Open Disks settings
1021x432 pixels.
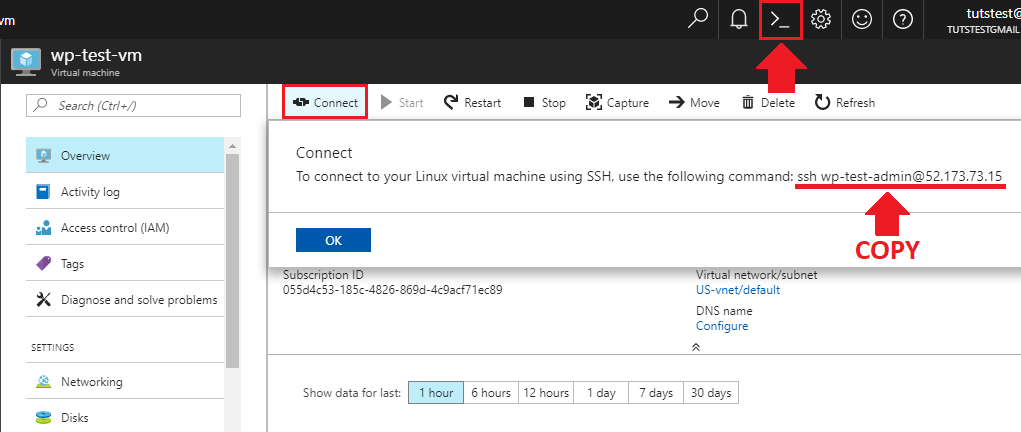pos(125,418)
